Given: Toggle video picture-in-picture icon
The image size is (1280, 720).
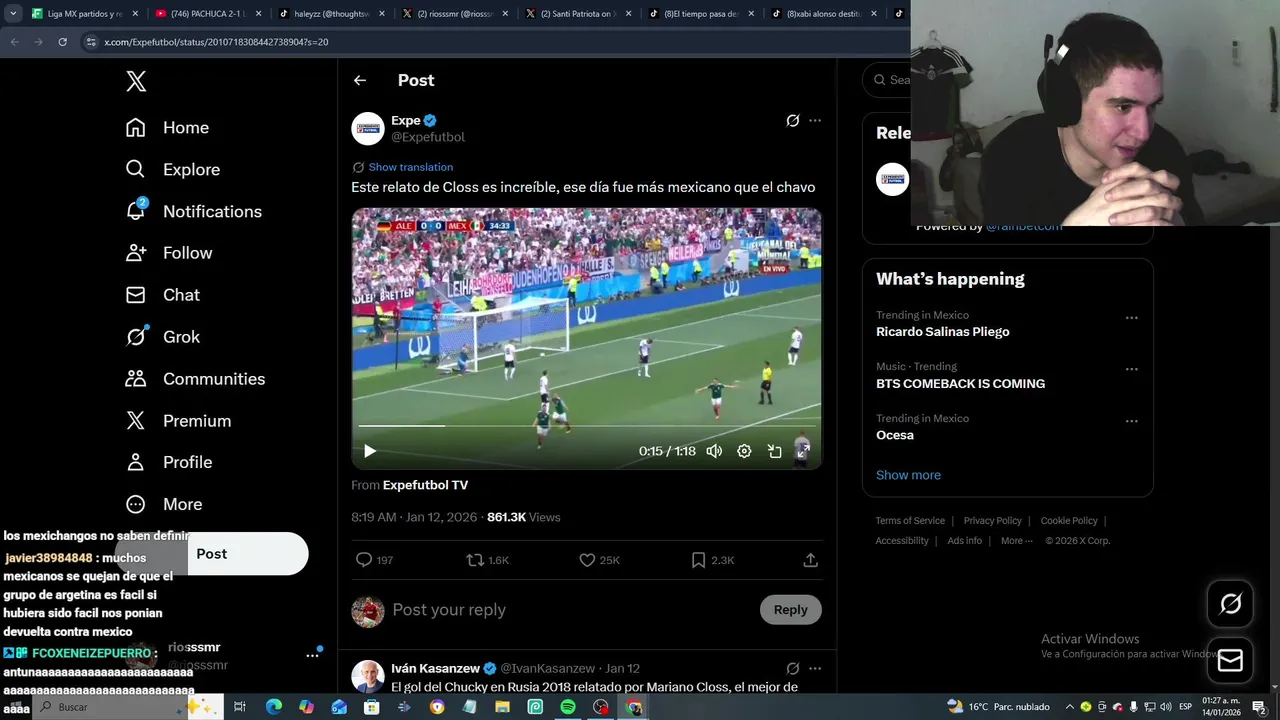Looking at the screenshot, I should [x=774, y=451].
